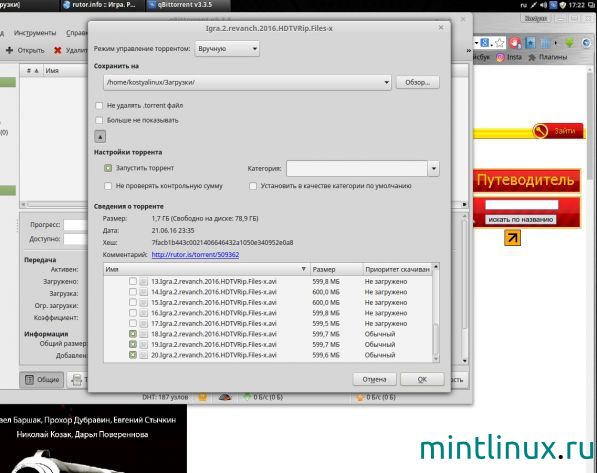597x473 pixels.
Task: Click the red X Delete icon in qBittorrent toolbar
Action: click(x=57, y=50)
